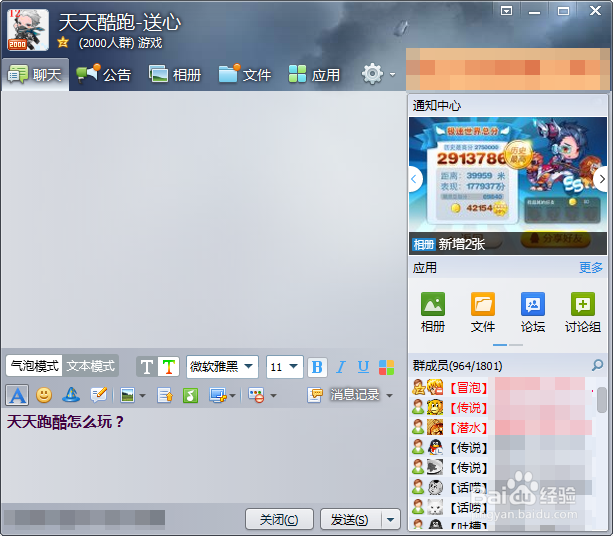Click the screen capture icon

[217, 395]
